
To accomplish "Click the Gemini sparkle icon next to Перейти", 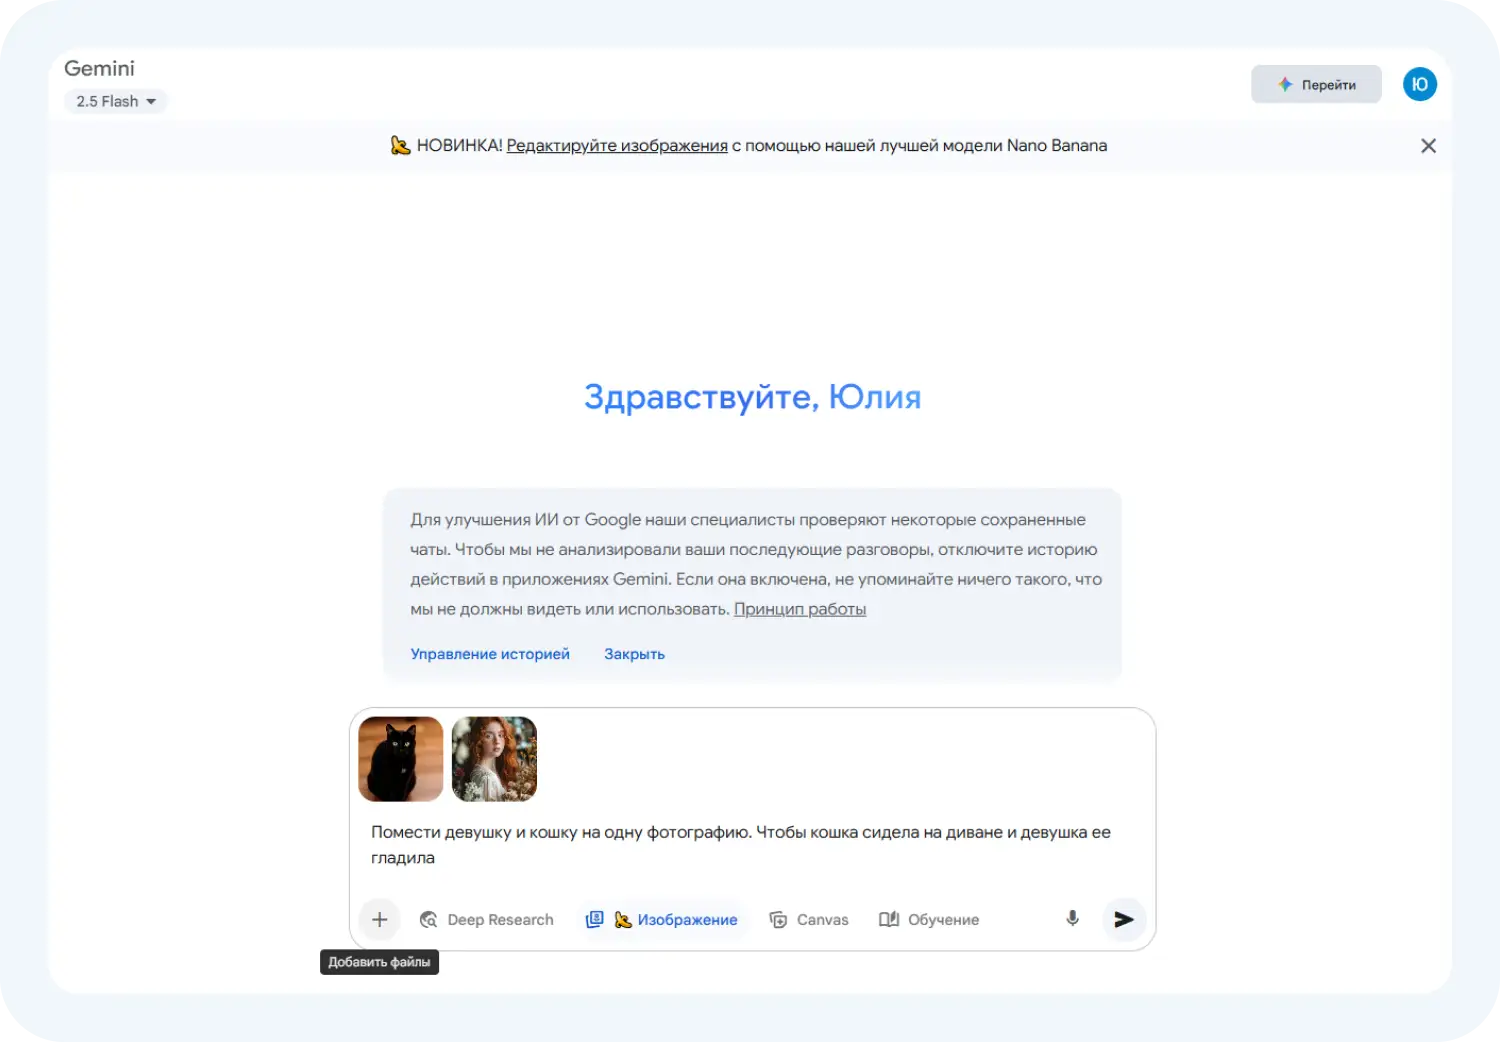I will (x=1285, y=84).
